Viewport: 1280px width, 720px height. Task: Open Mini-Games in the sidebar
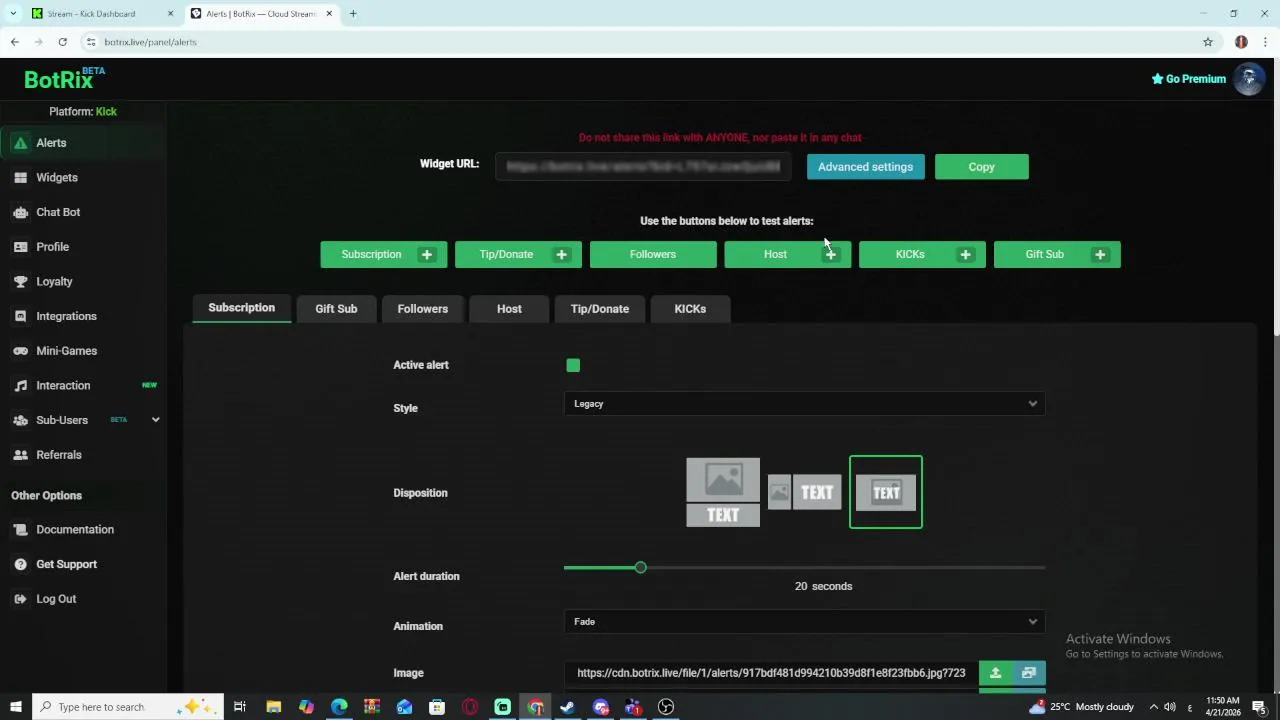83,351
